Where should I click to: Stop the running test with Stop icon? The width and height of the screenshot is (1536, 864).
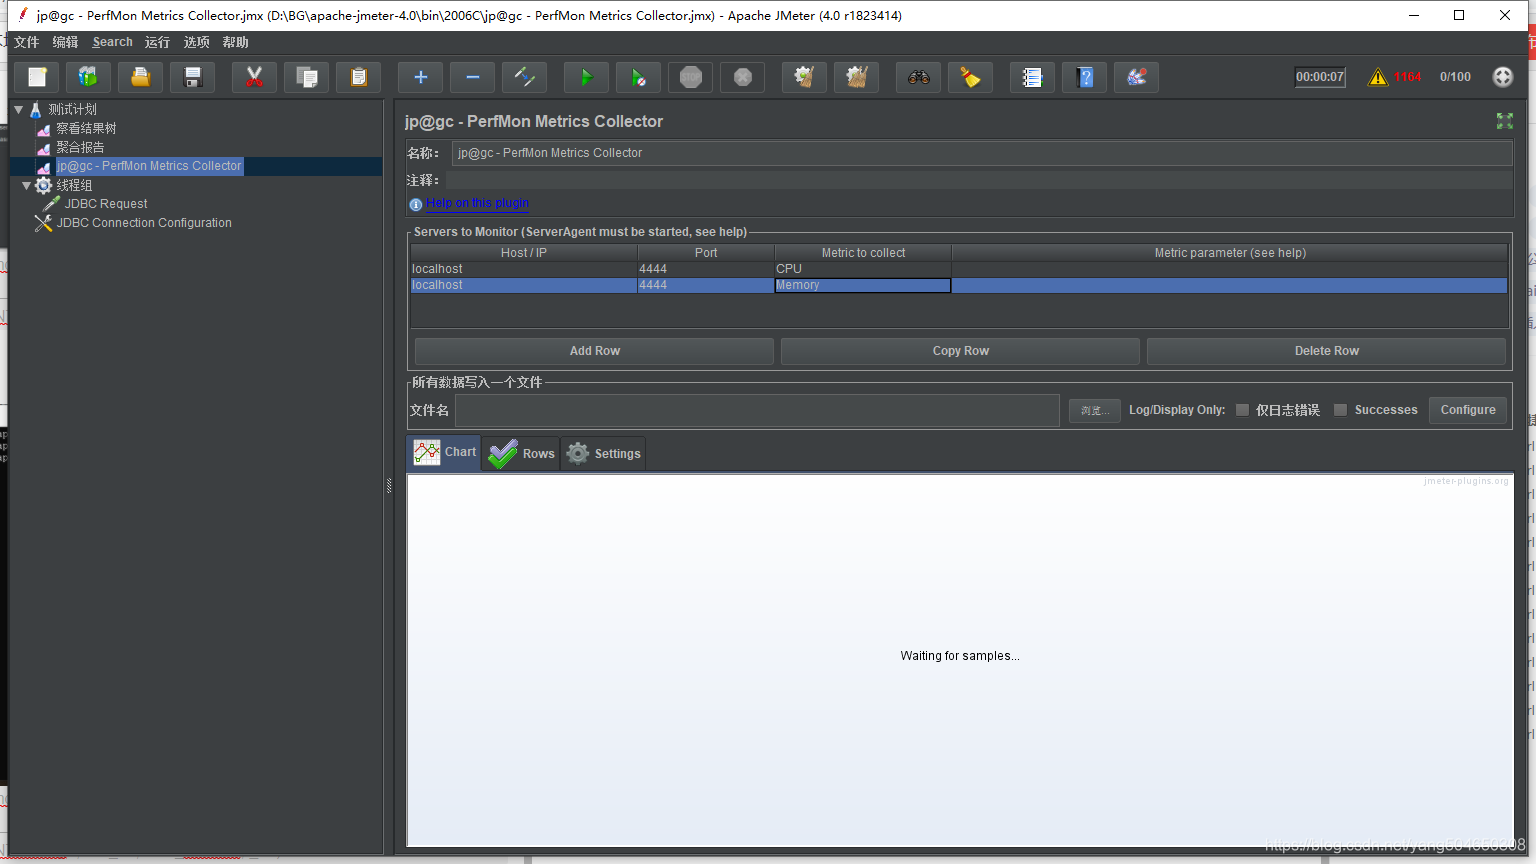coord(691,77)
